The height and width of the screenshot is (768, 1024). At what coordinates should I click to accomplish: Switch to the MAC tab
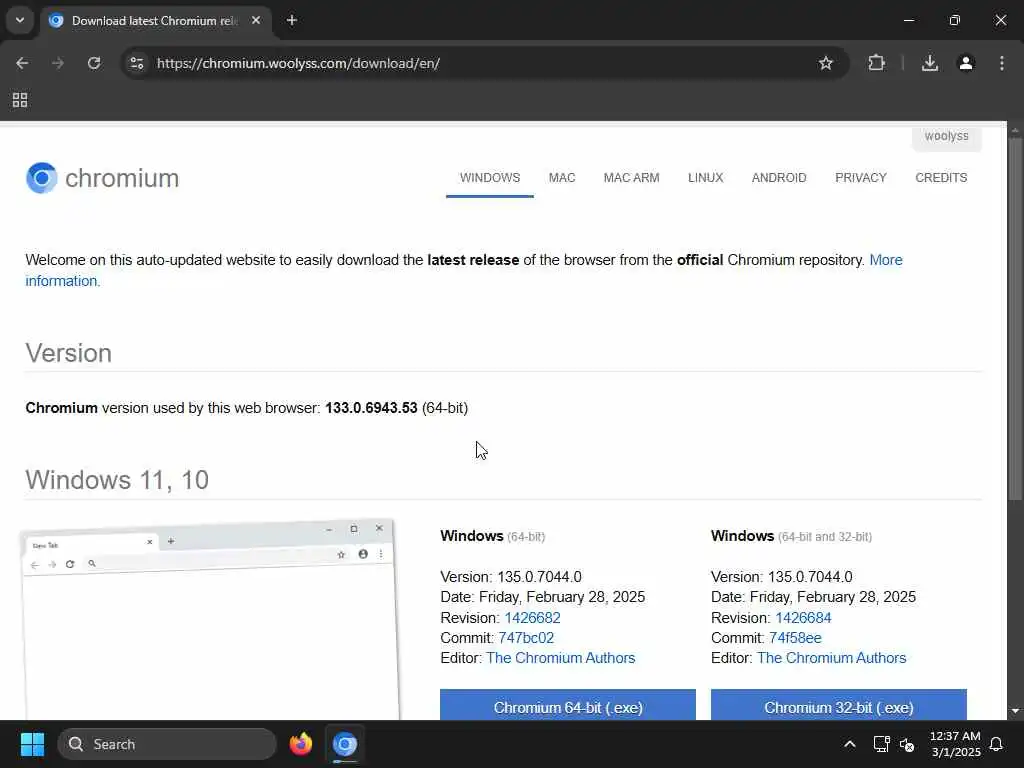click(562, 178)
